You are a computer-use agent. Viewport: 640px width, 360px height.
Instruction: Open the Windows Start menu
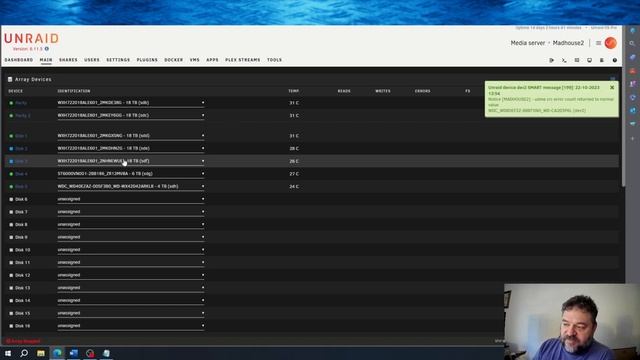(x=8, y=353)
